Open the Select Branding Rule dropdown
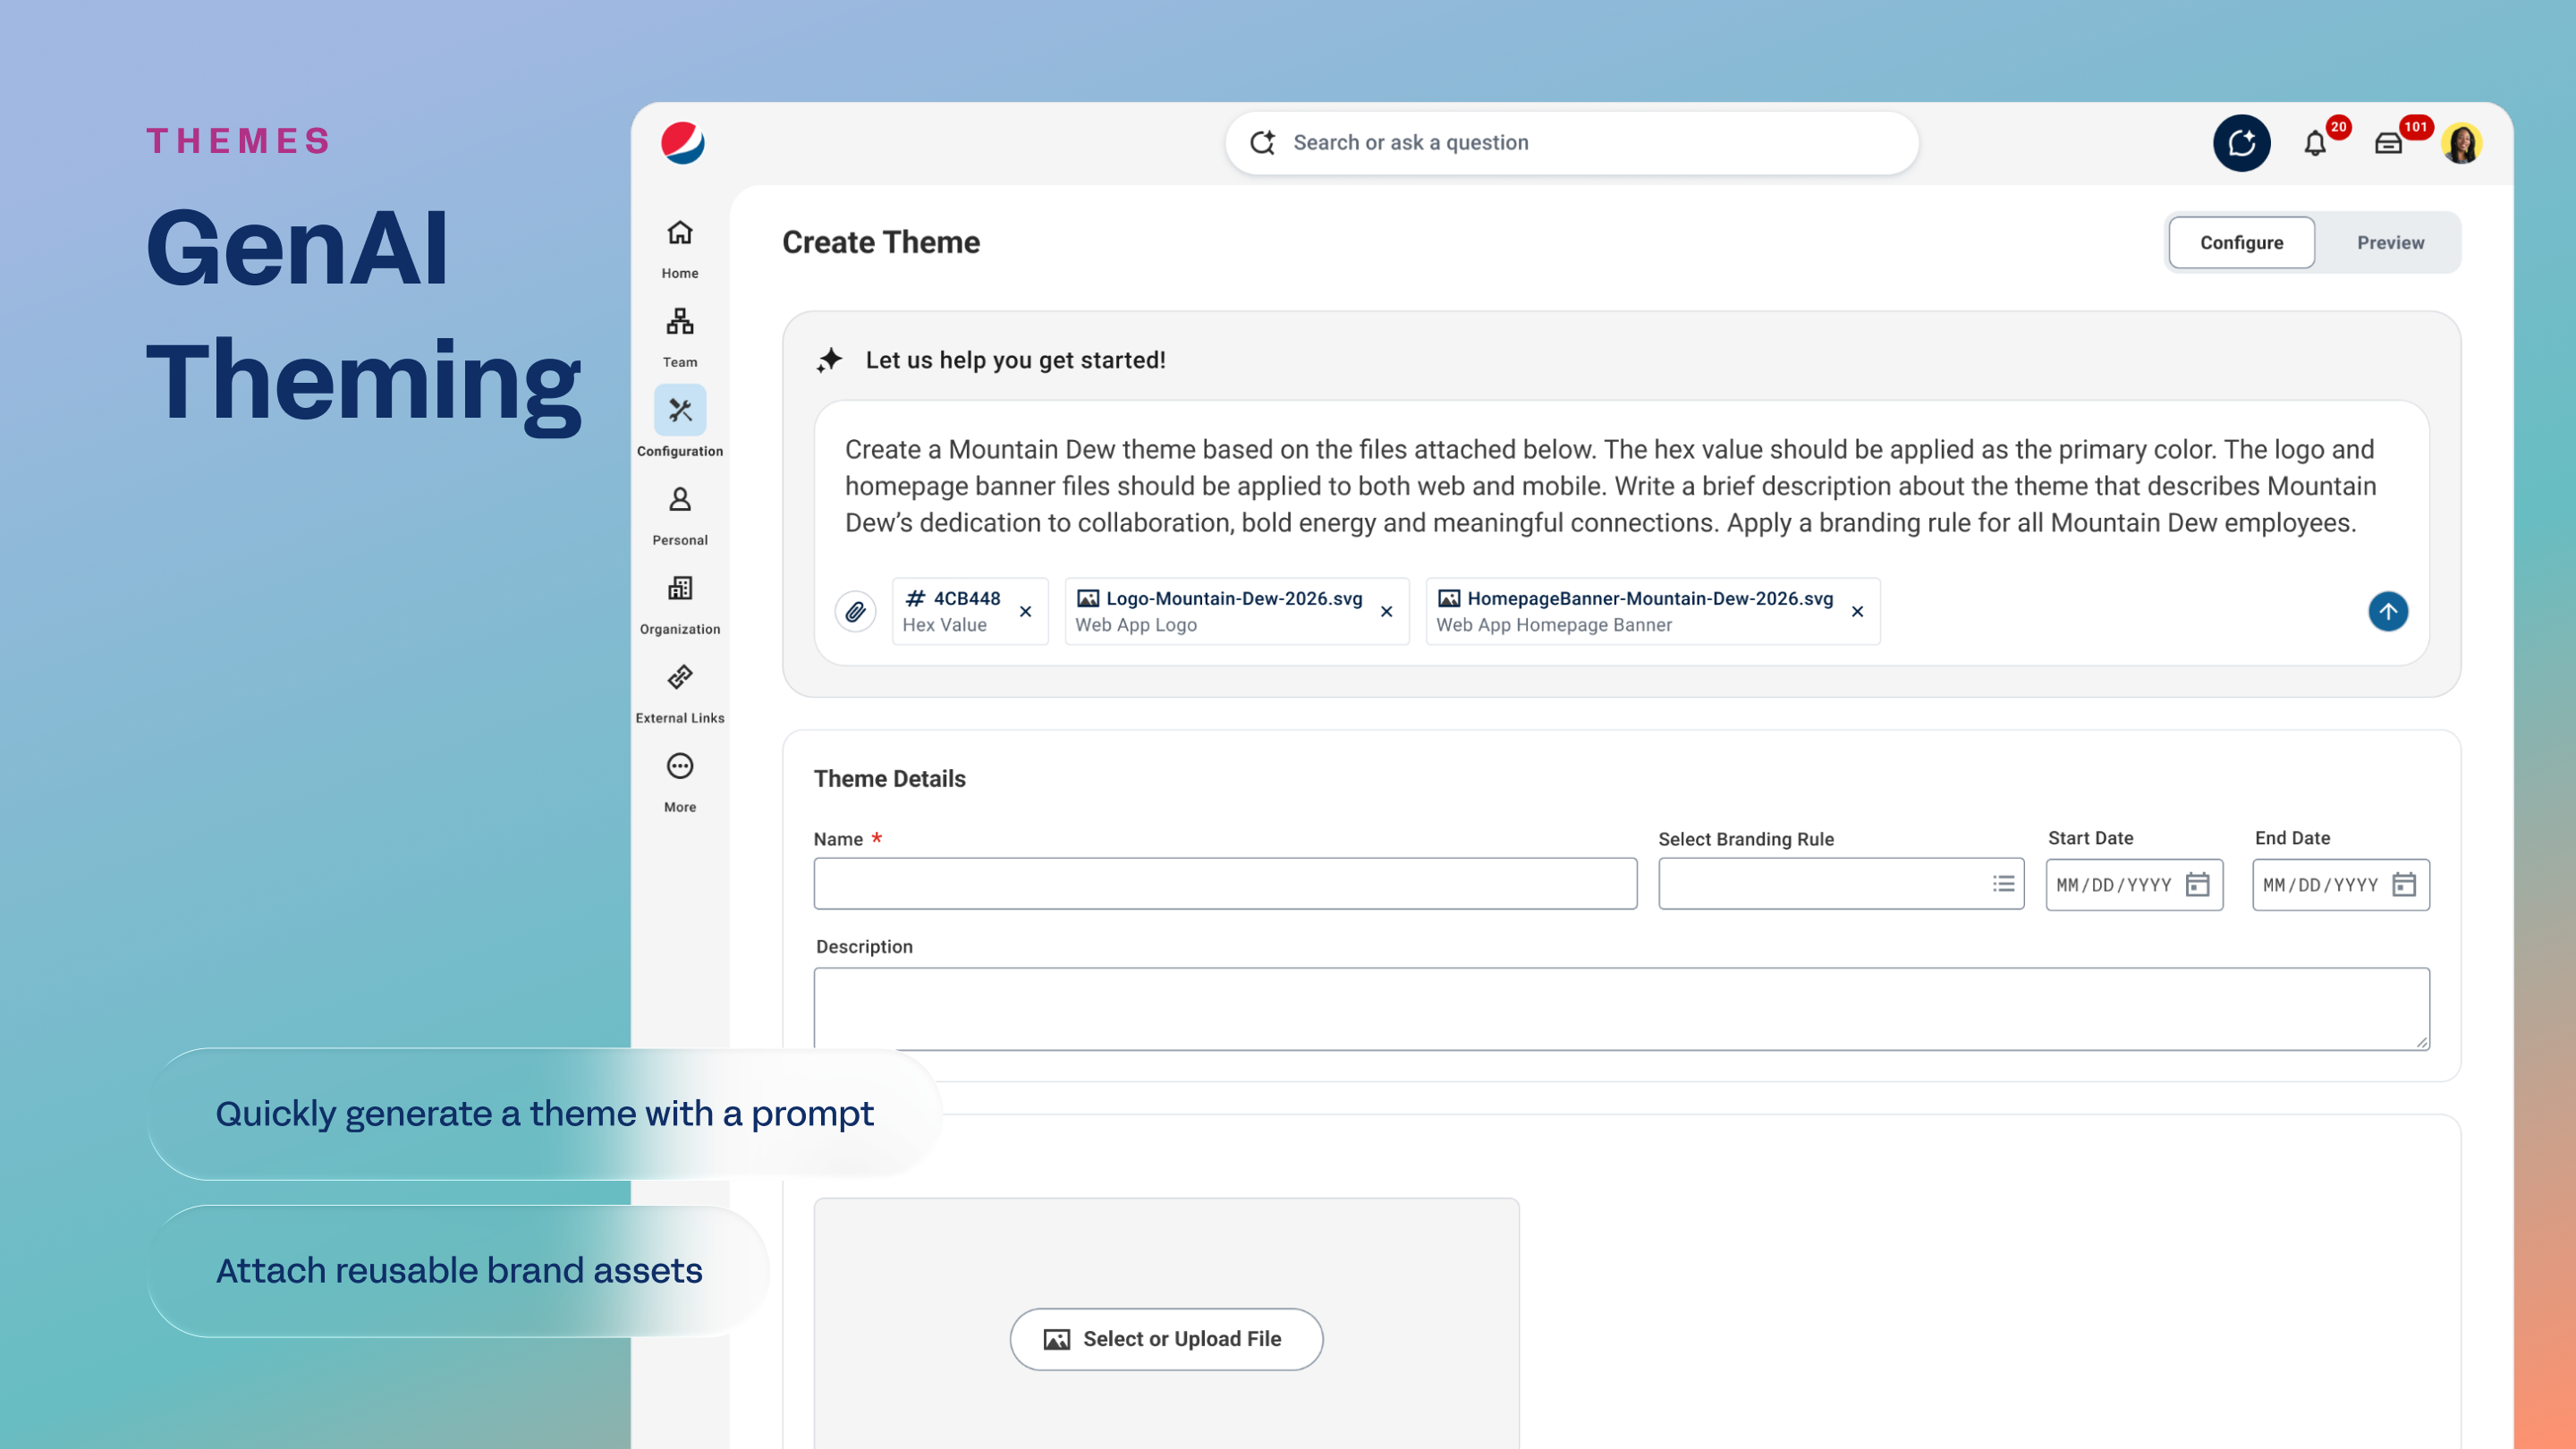2576x1449 pixels. (1840, 884)
